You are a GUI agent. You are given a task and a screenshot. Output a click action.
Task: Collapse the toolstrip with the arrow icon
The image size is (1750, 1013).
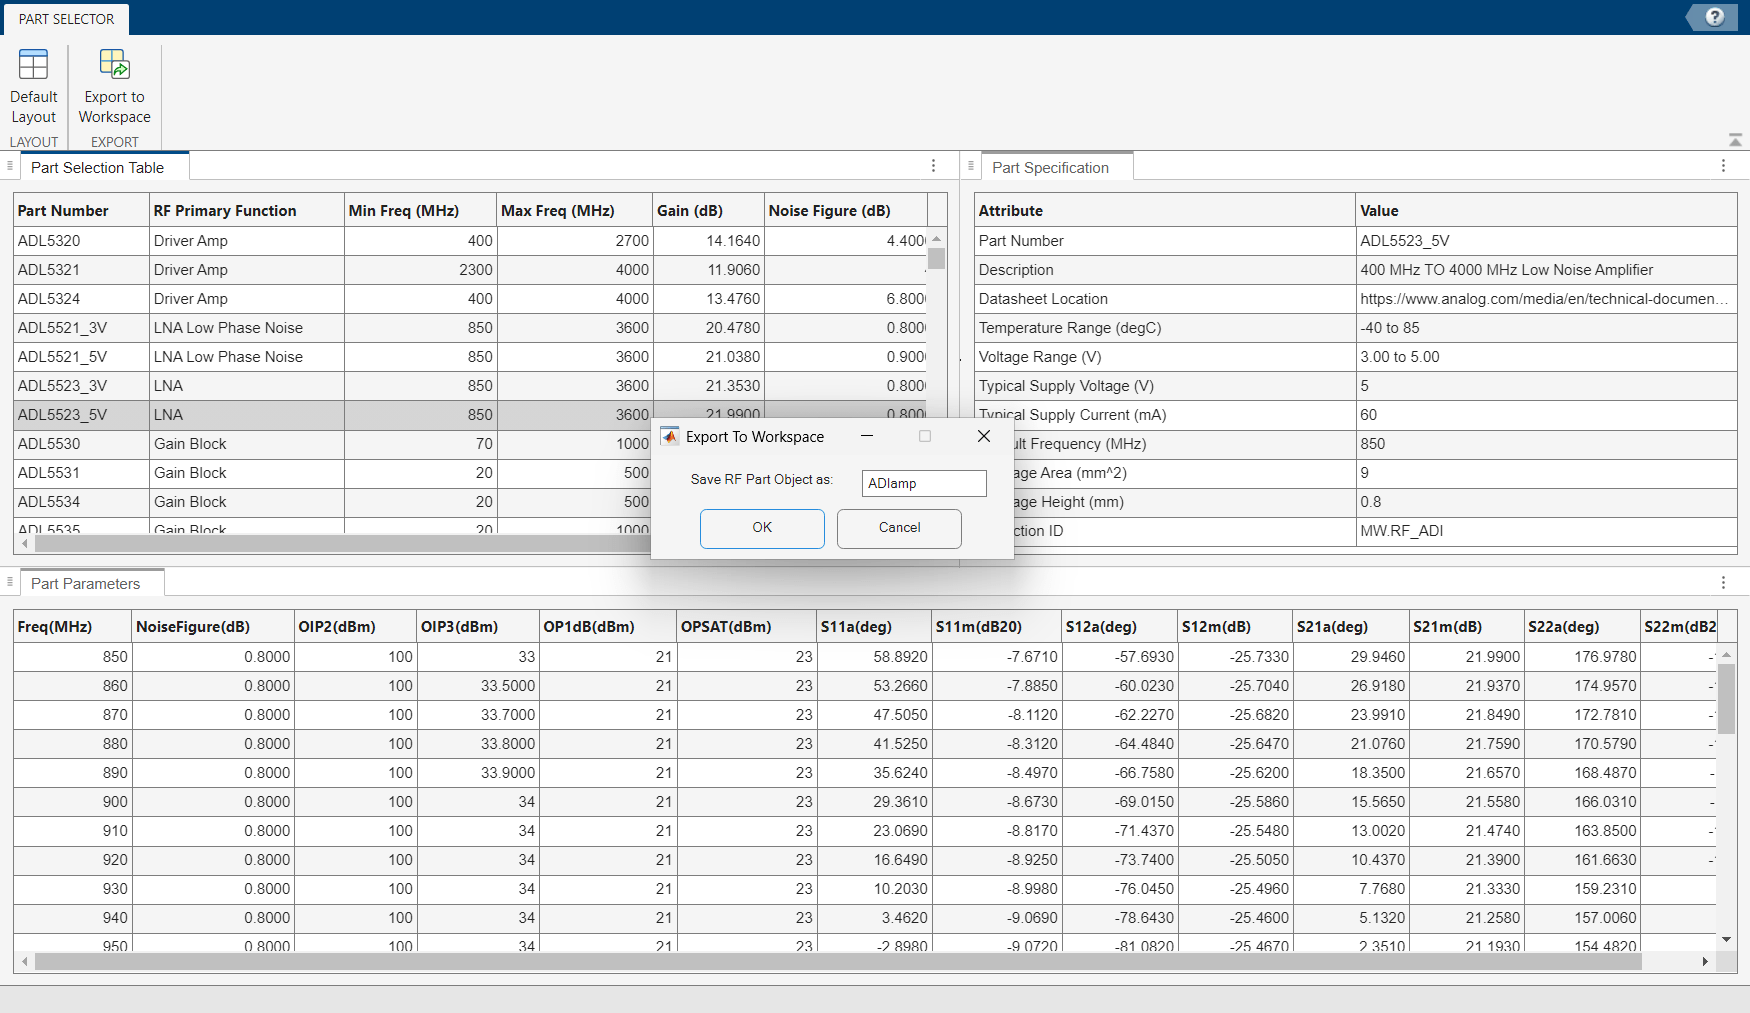pyautogui.click(x=1735, y=140)
